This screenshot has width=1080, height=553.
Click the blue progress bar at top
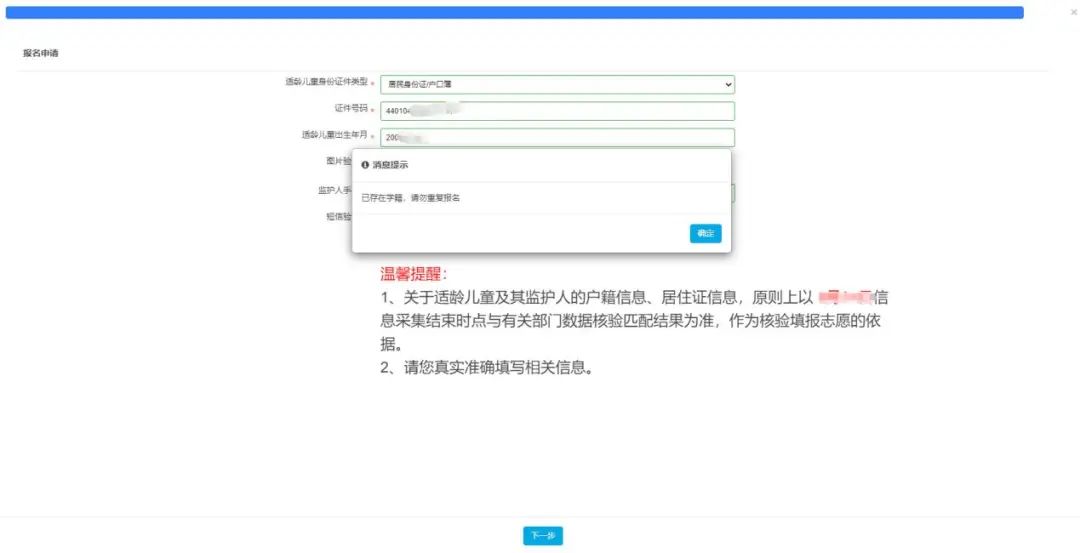pos(512,13)
